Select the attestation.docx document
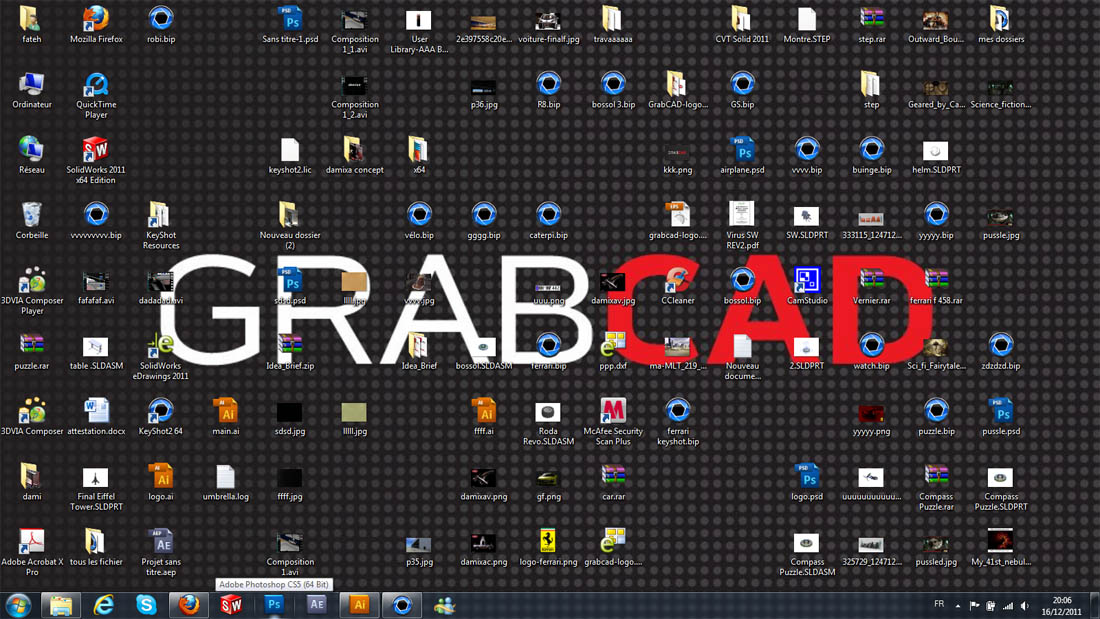 tap(96, 416)
